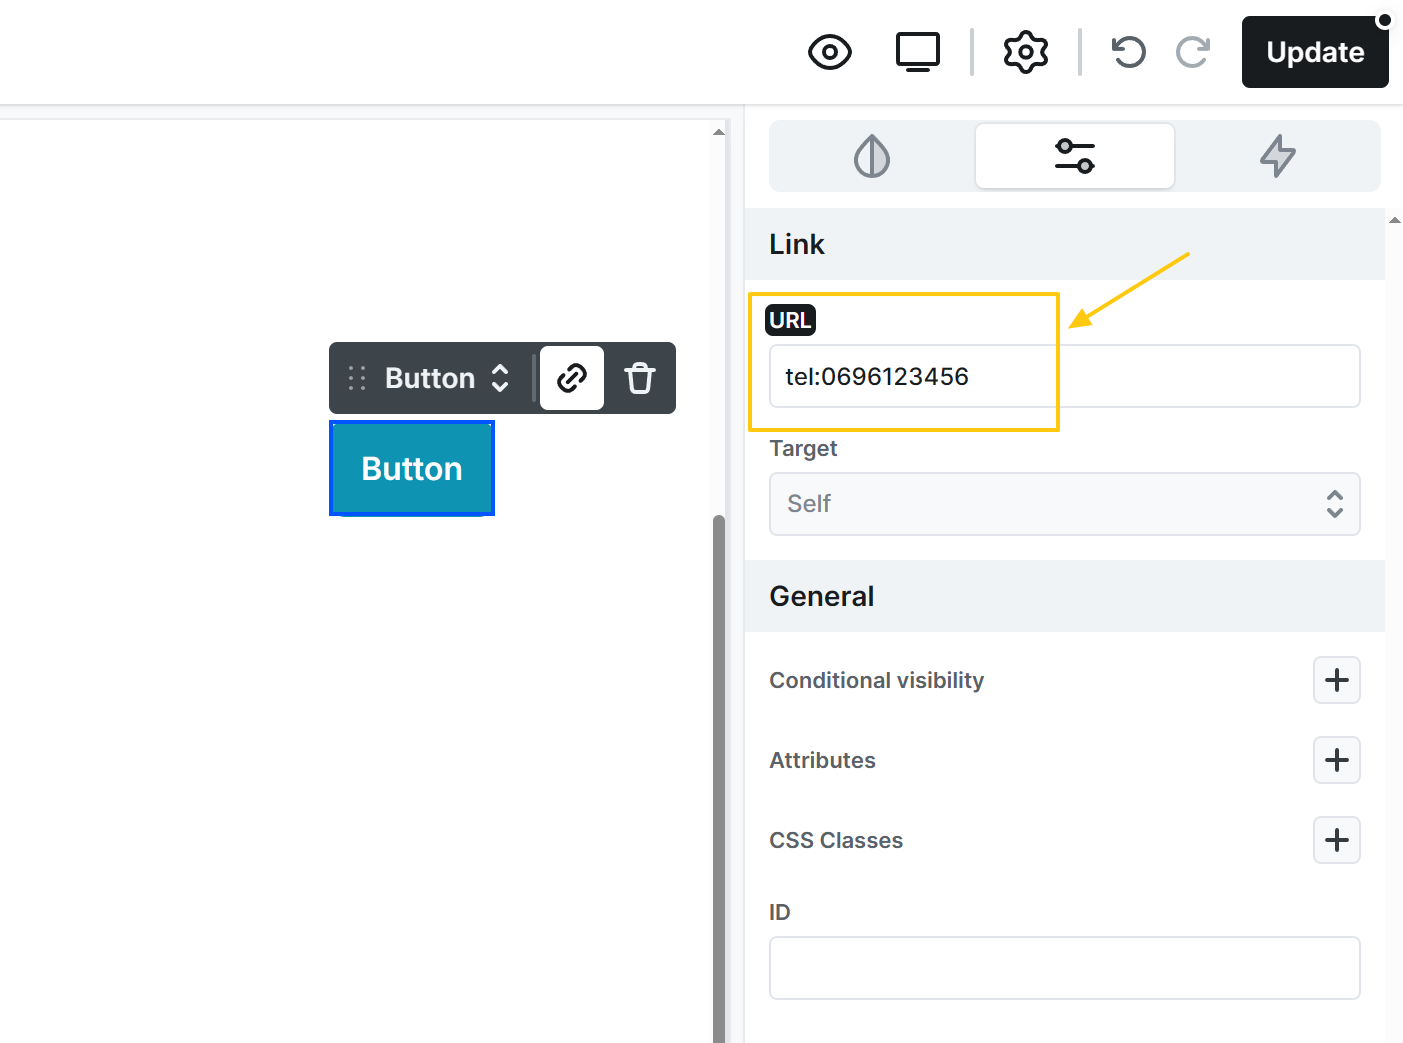Open the Button element type selector

click(447, 378)
